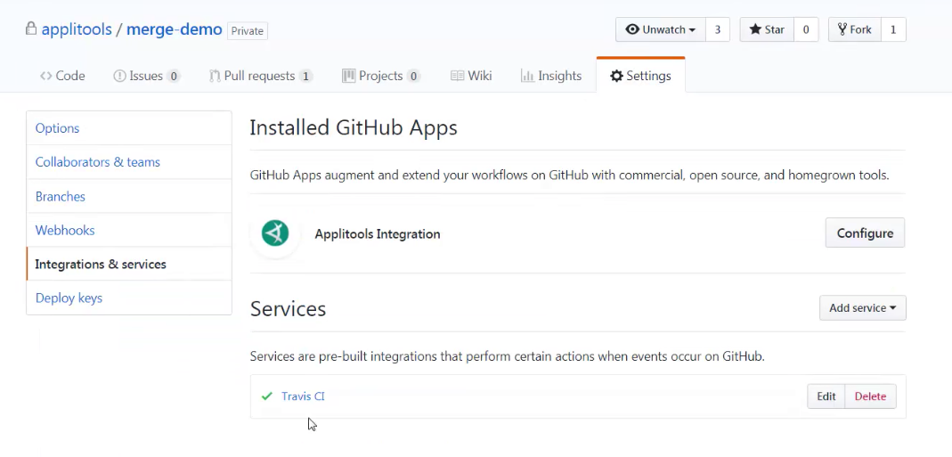The image size is (952, 457).
Task: Click the eye icon in Unwatch button
Action: (632, 29)
